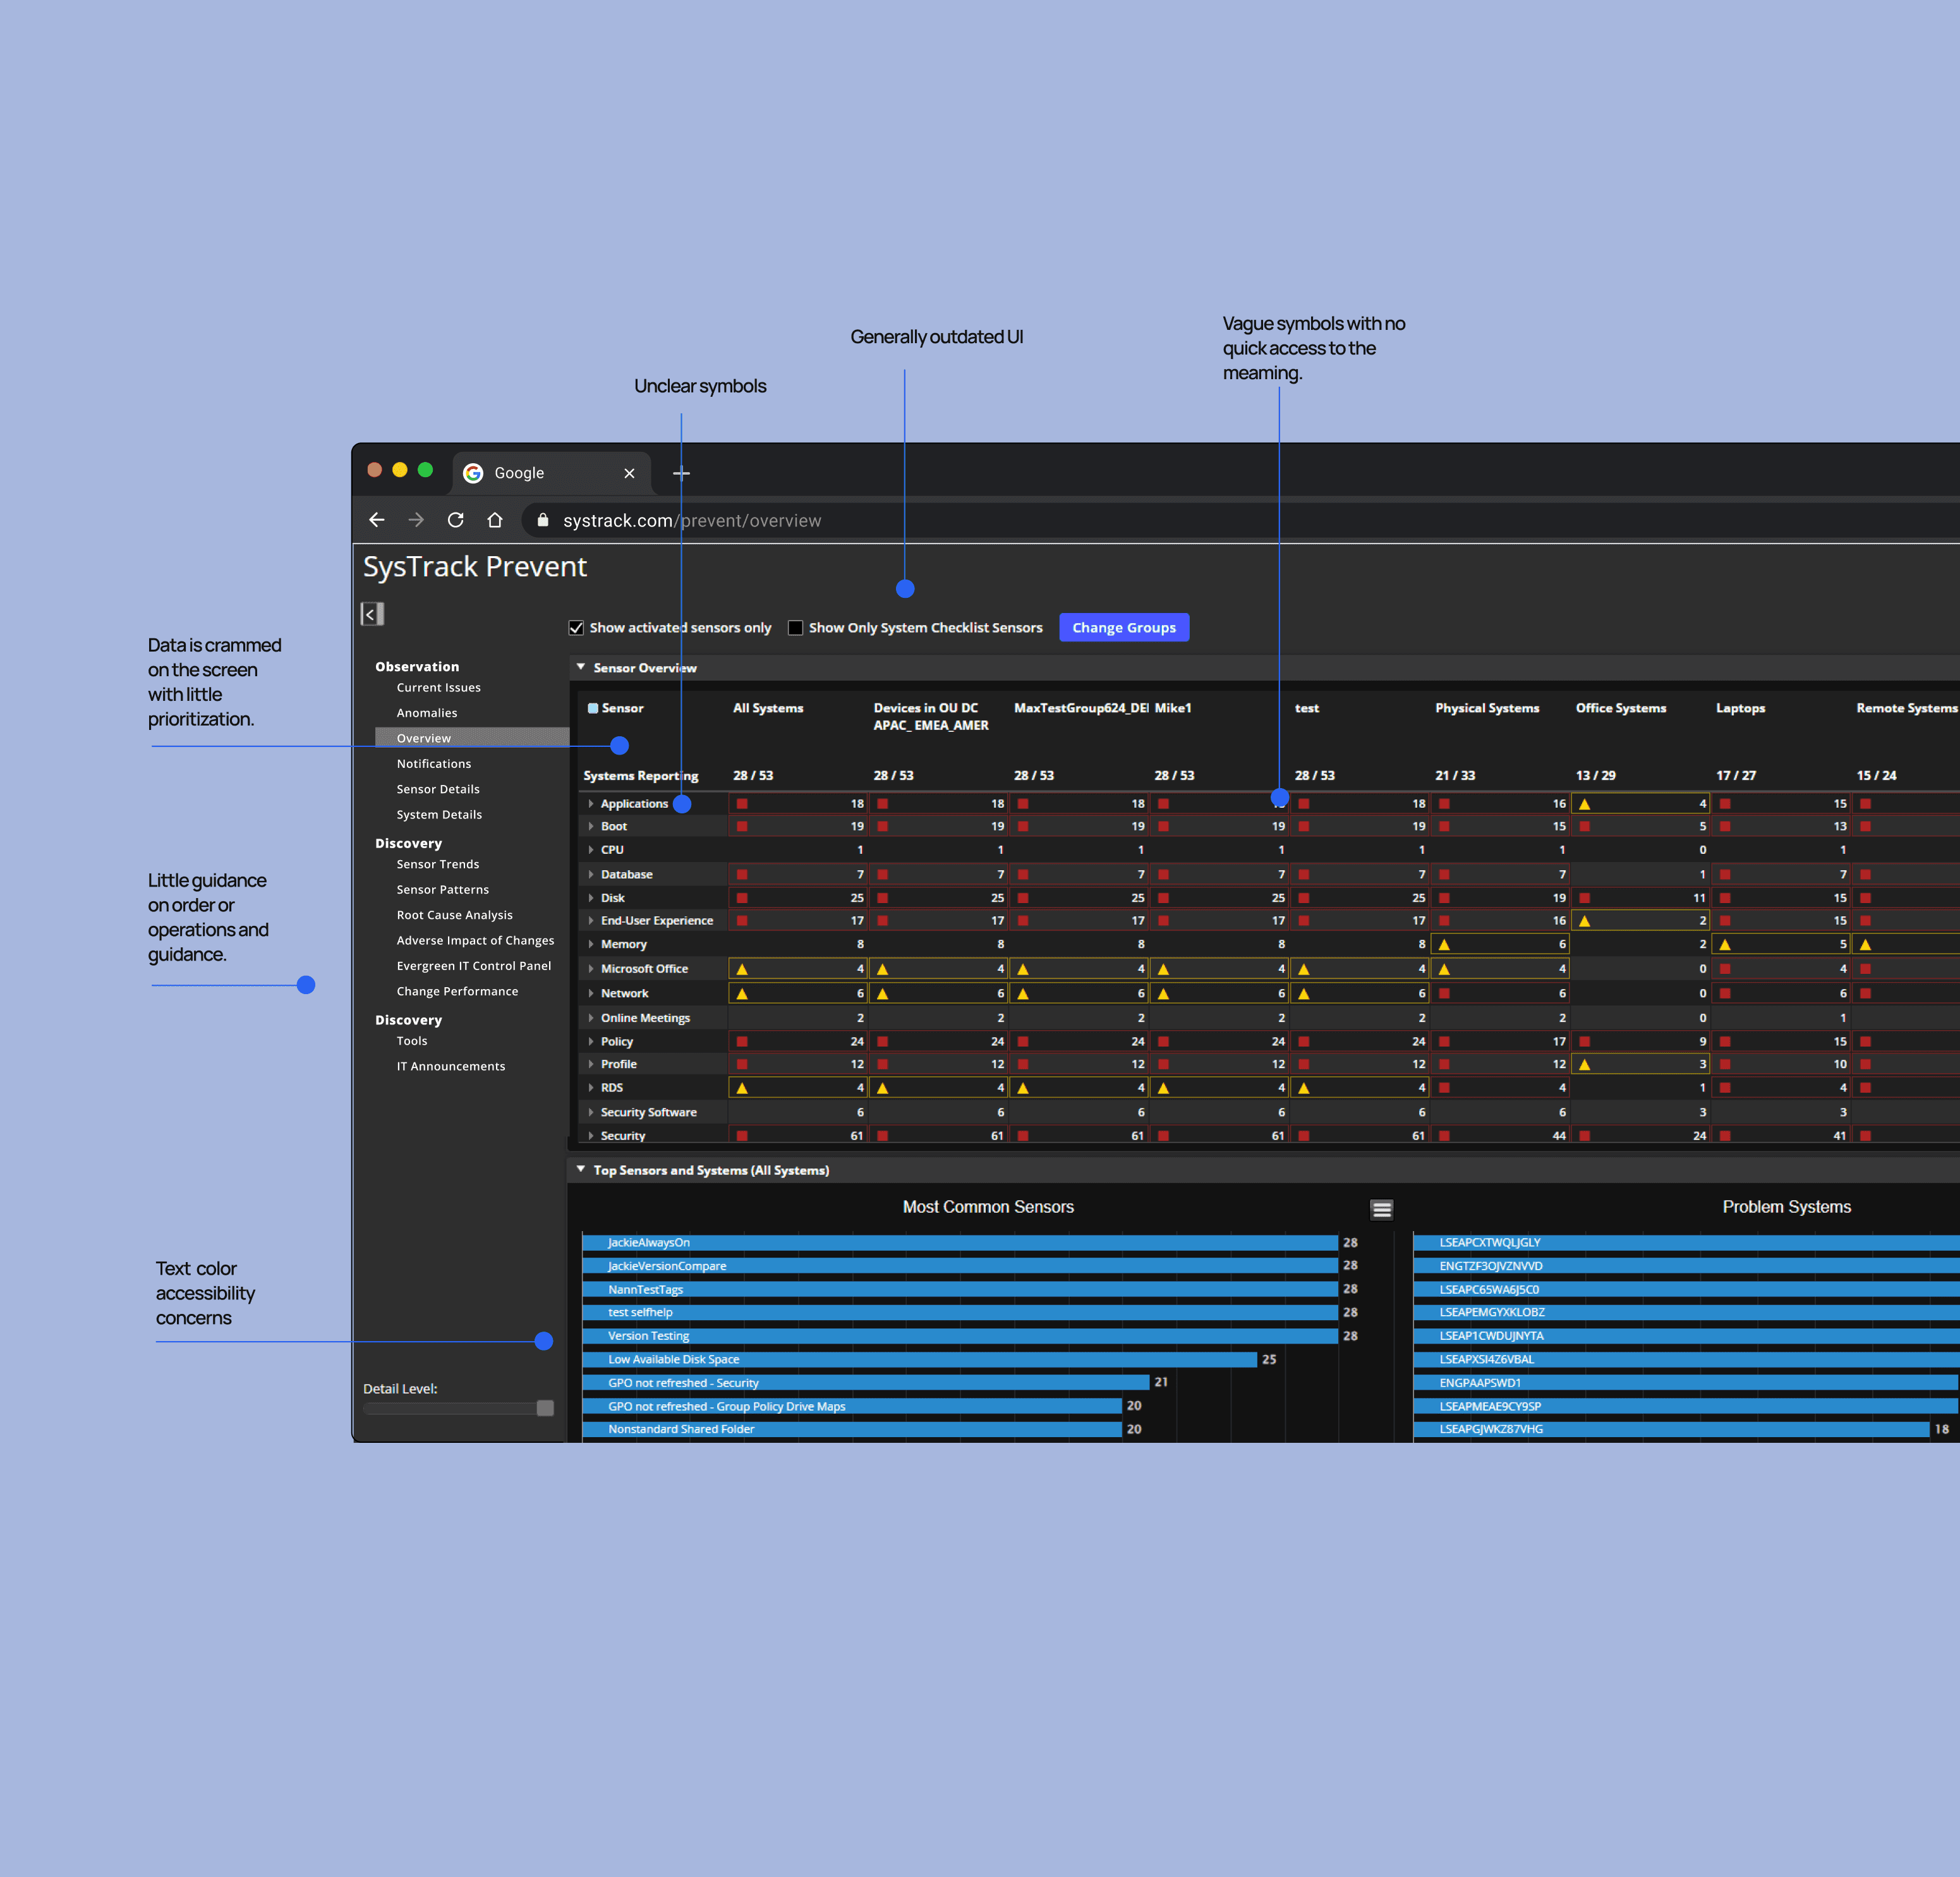Click the browser back arrow
This screenshot has width=1960, height=1877.
coord(377,520)
